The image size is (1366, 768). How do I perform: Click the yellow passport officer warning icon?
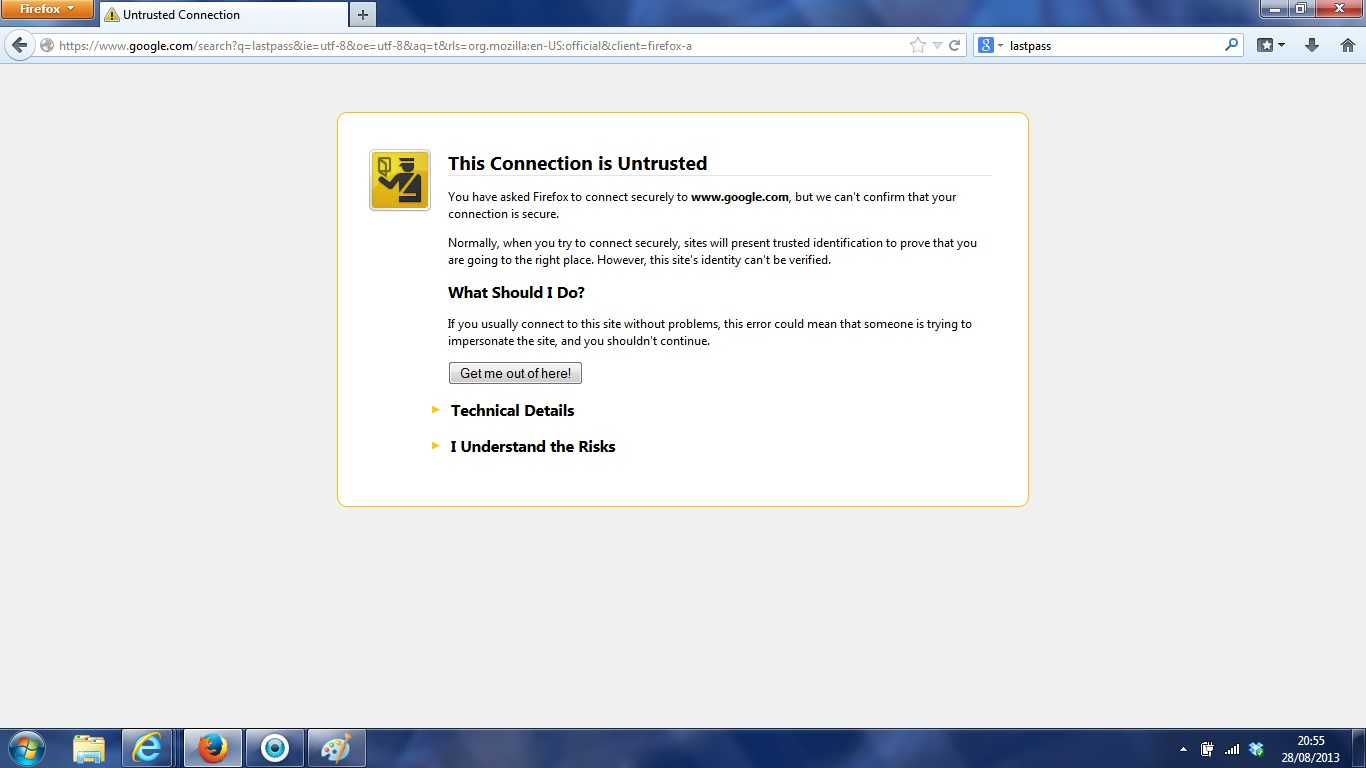coord(400,180)
